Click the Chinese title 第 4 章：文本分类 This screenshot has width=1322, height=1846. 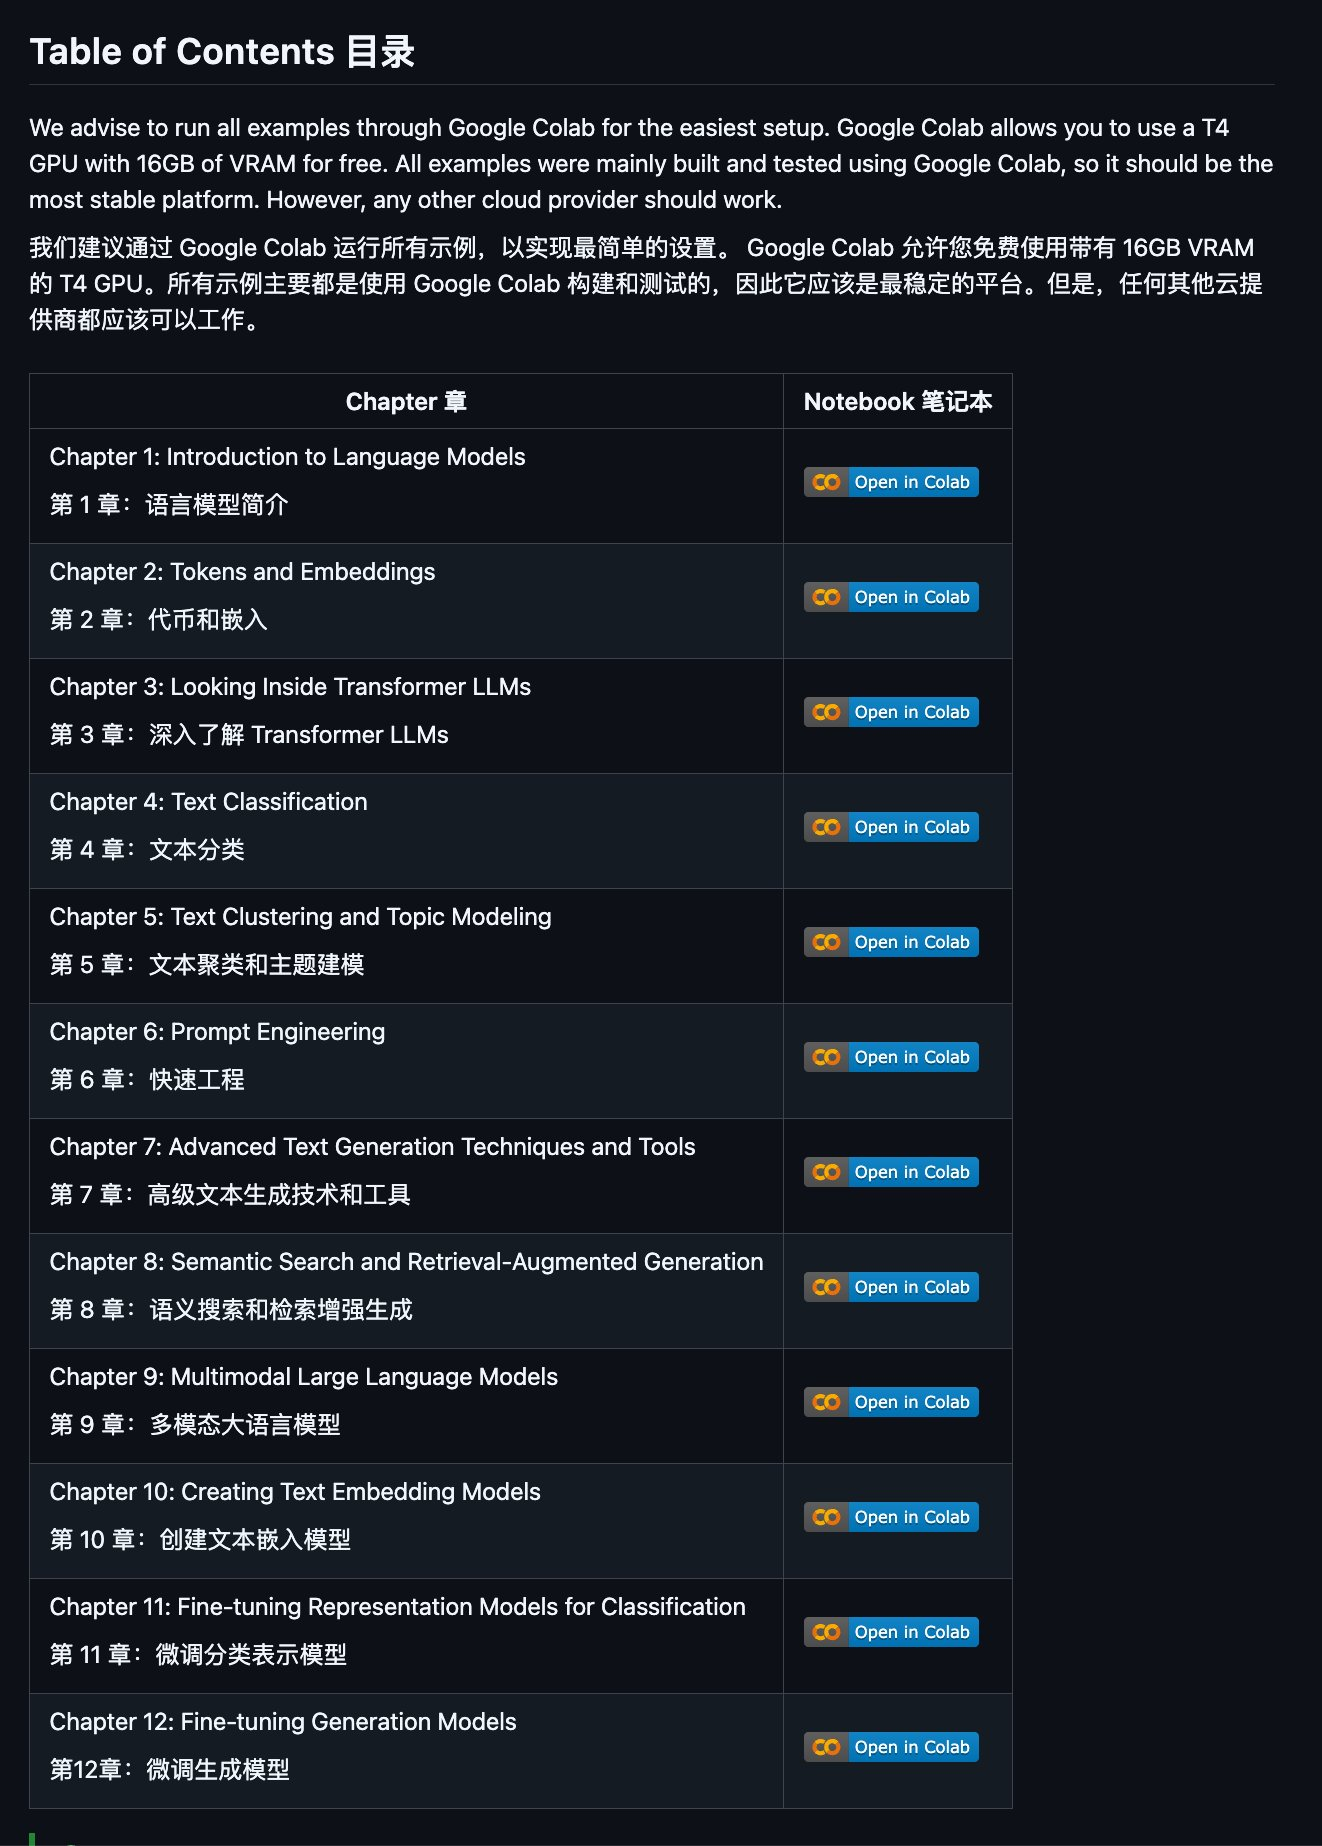[147, 850]
